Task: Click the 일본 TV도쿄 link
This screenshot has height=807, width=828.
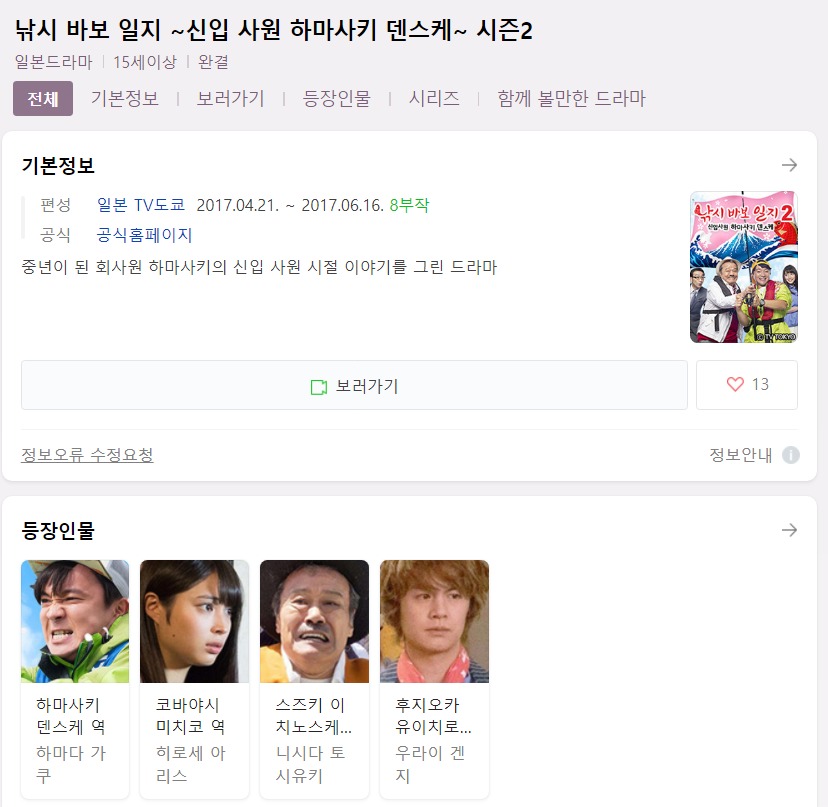Action: tap(141, 205)
